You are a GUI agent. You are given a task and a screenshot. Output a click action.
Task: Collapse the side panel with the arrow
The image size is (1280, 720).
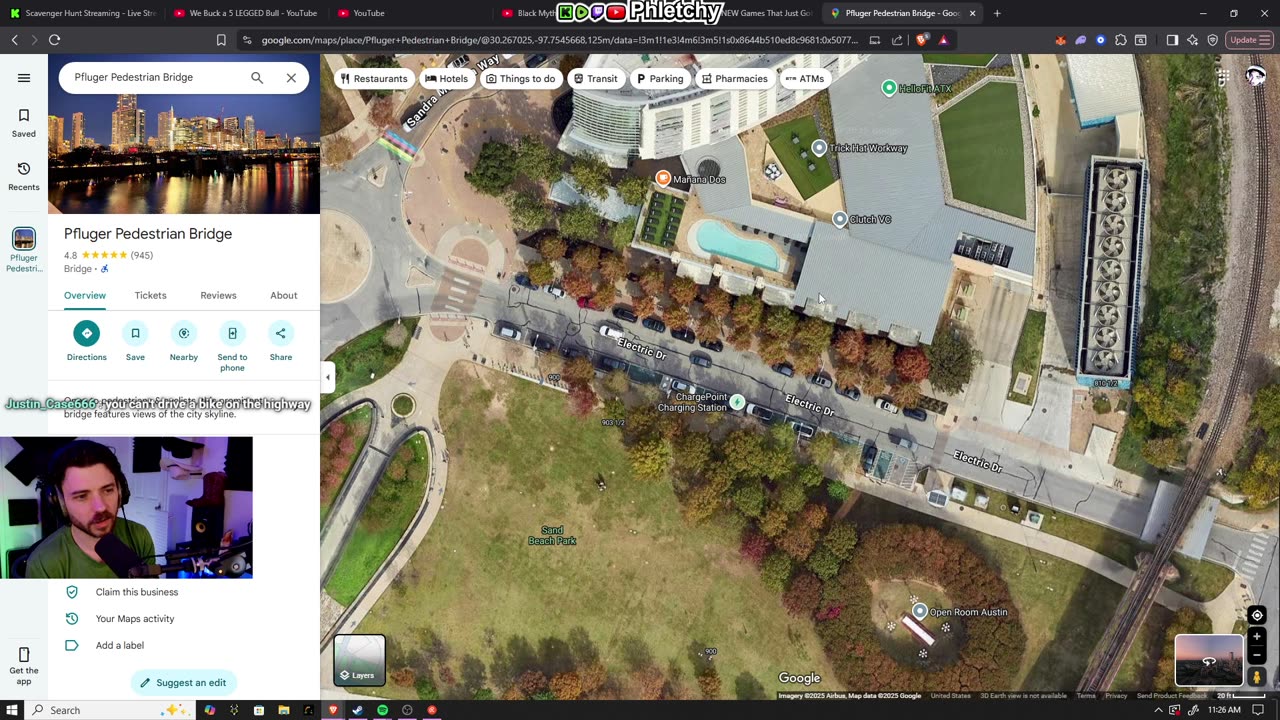coord(327,377)
